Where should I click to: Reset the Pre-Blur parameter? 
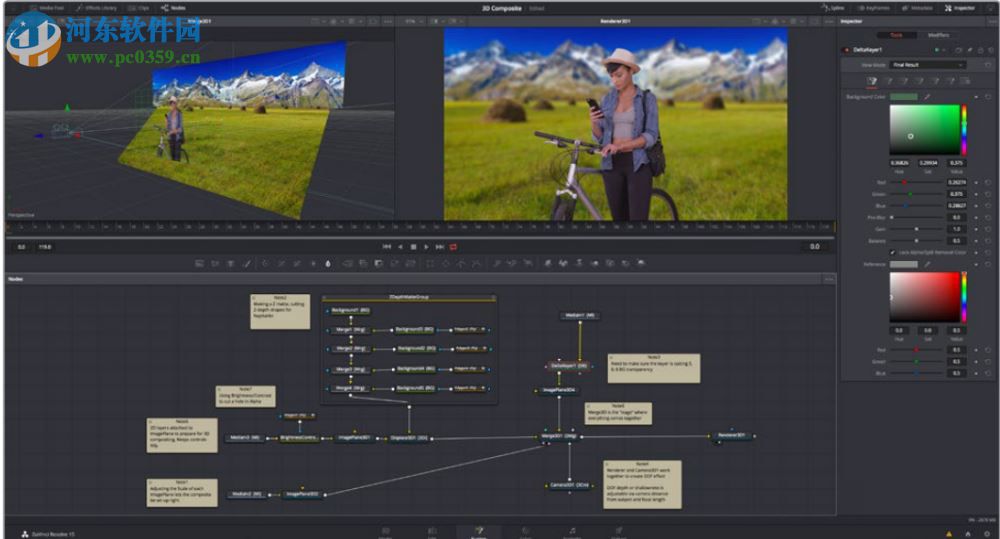tap(988, 218)
